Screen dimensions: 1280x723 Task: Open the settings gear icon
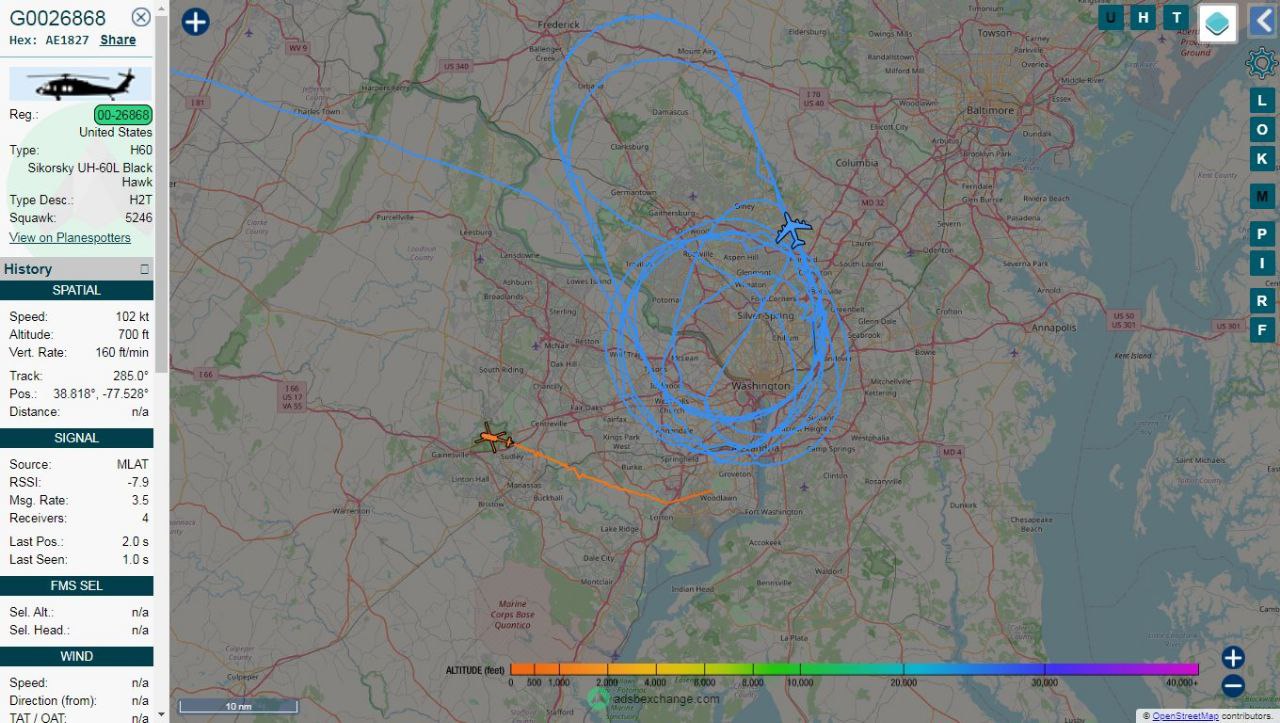tap(1261, 63)
